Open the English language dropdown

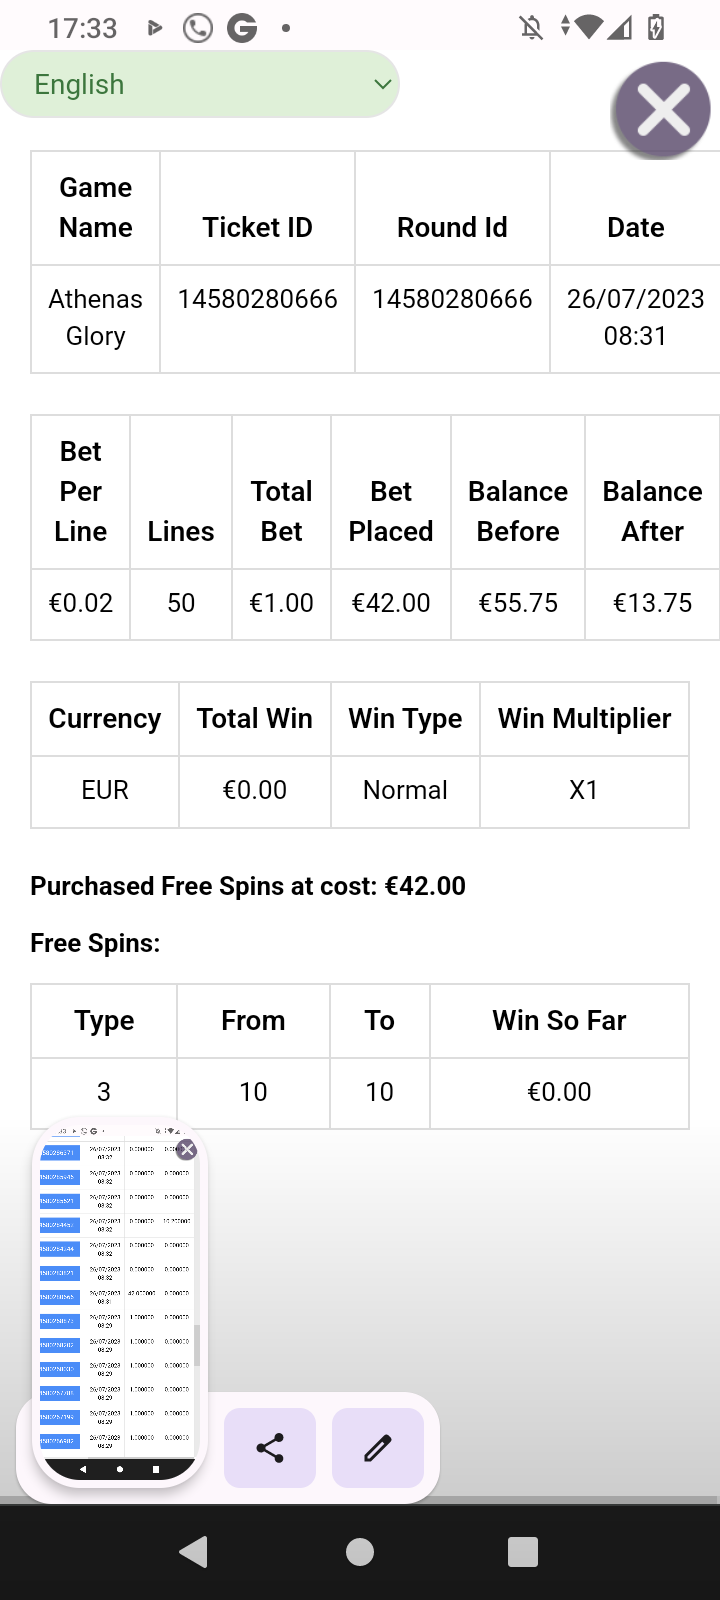[200, 84]
